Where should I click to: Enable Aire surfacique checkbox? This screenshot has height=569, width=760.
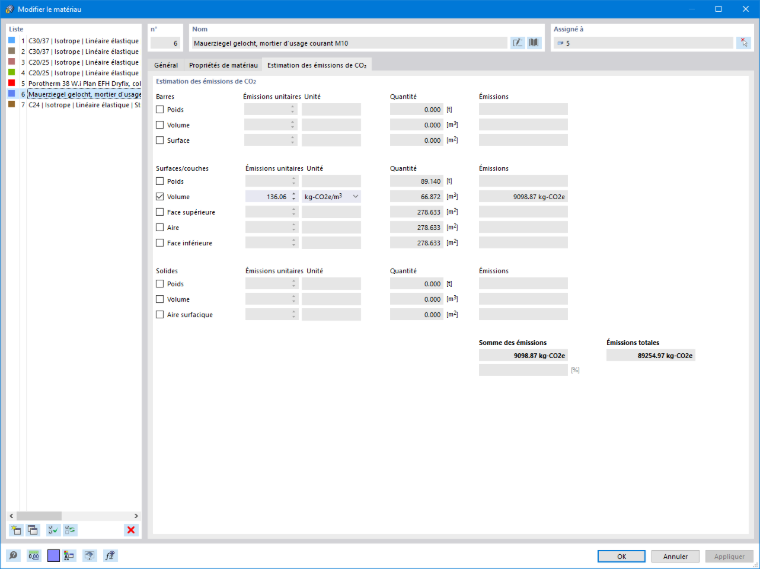coord(160,315)
